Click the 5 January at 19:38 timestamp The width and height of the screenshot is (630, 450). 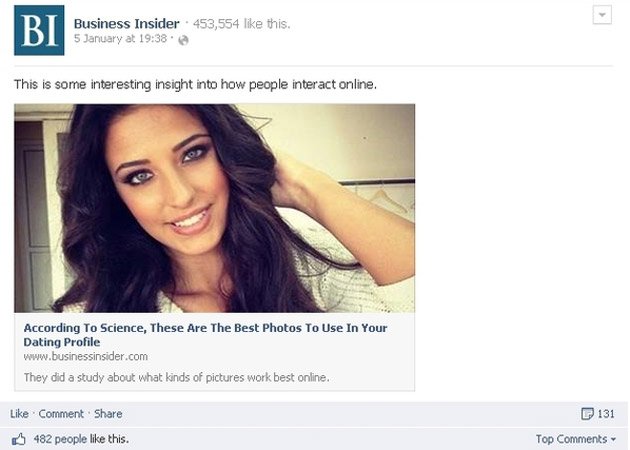click(x=120, y=39)
